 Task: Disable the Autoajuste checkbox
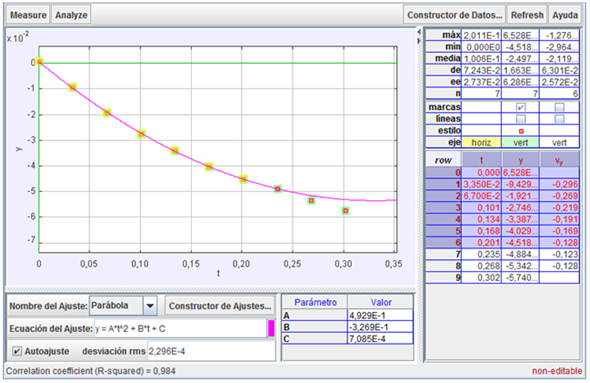pyautogui.click(x=17, y=351)
